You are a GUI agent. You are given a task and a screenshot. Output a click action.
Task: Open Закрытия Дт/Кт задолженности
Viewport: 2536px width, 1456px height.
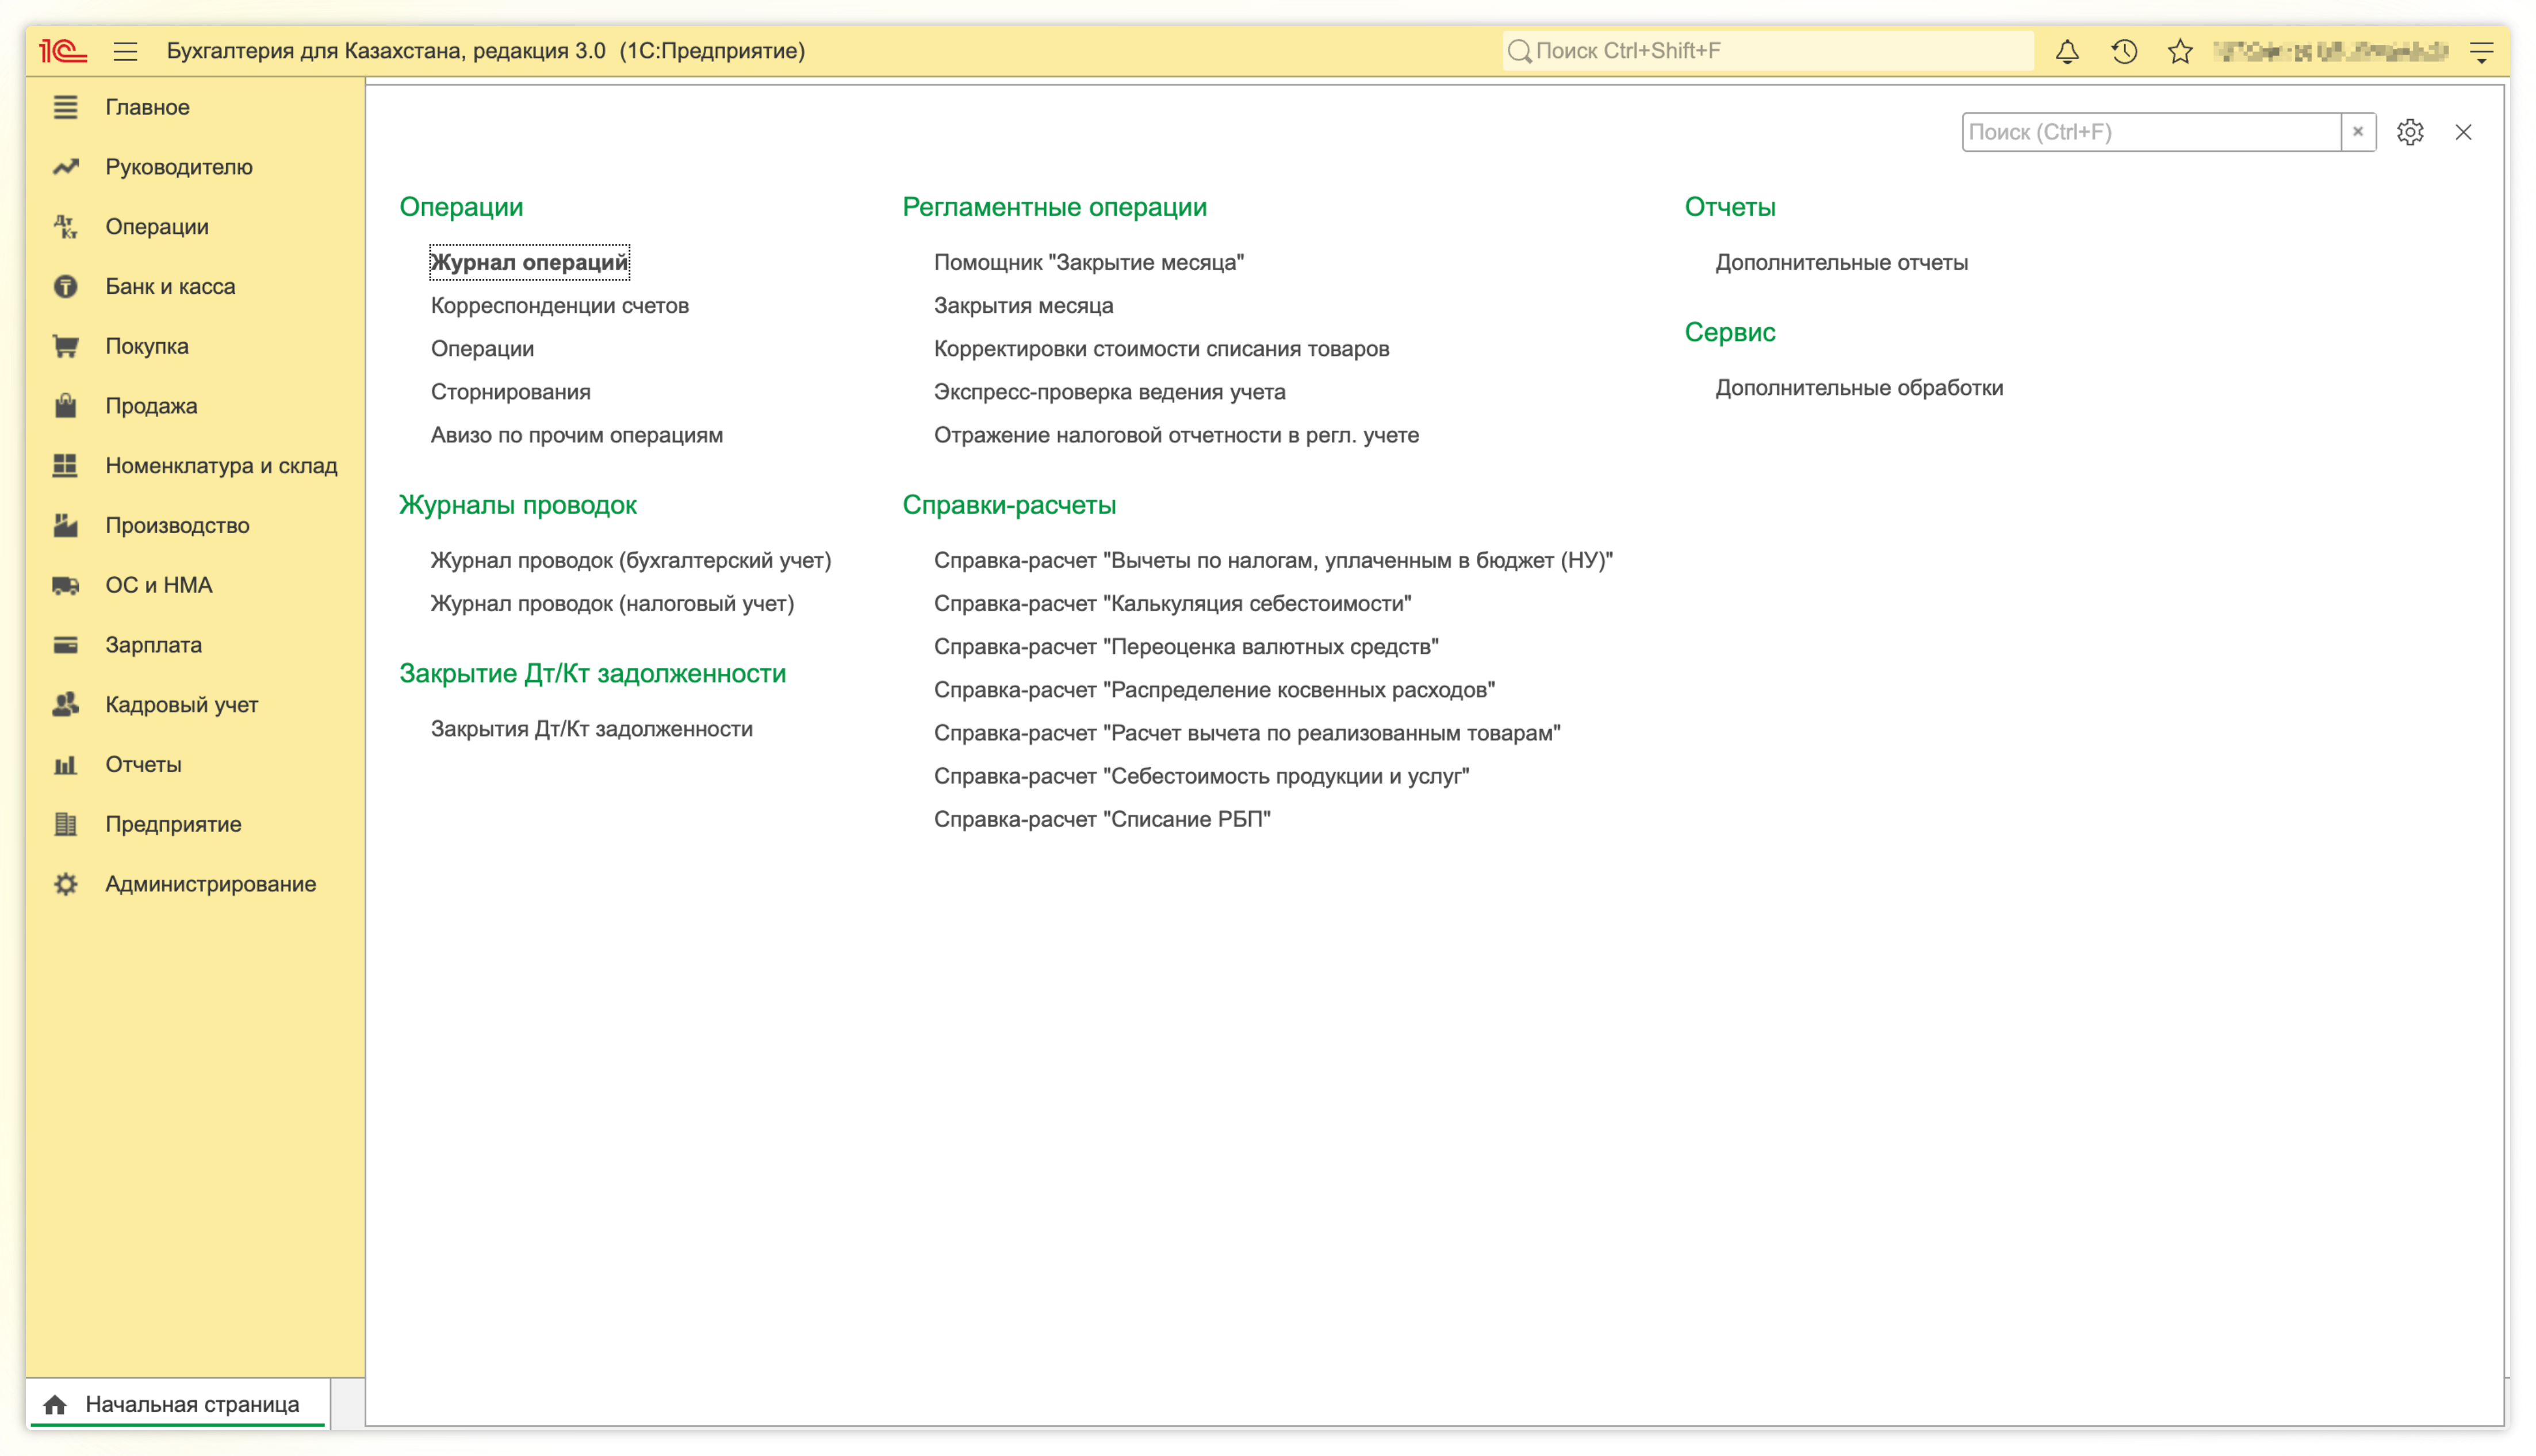591,729
